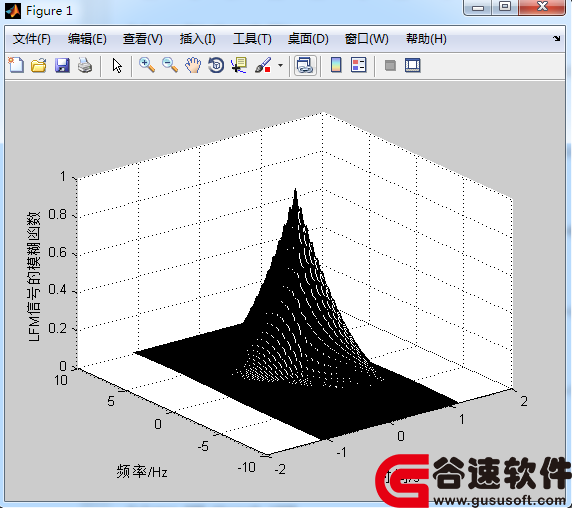Click the z-axis tick label 0.4
Viewport: 572px width, 508px height.
[58, 290]
